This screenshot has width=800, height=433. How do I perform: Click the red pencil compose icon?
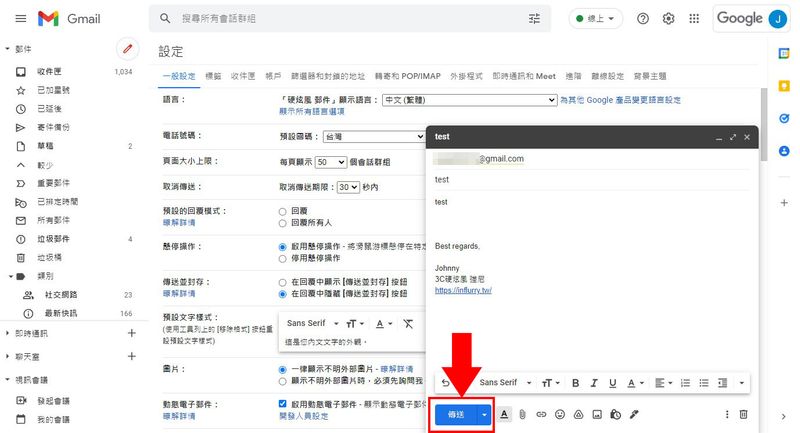coord(128,49)
